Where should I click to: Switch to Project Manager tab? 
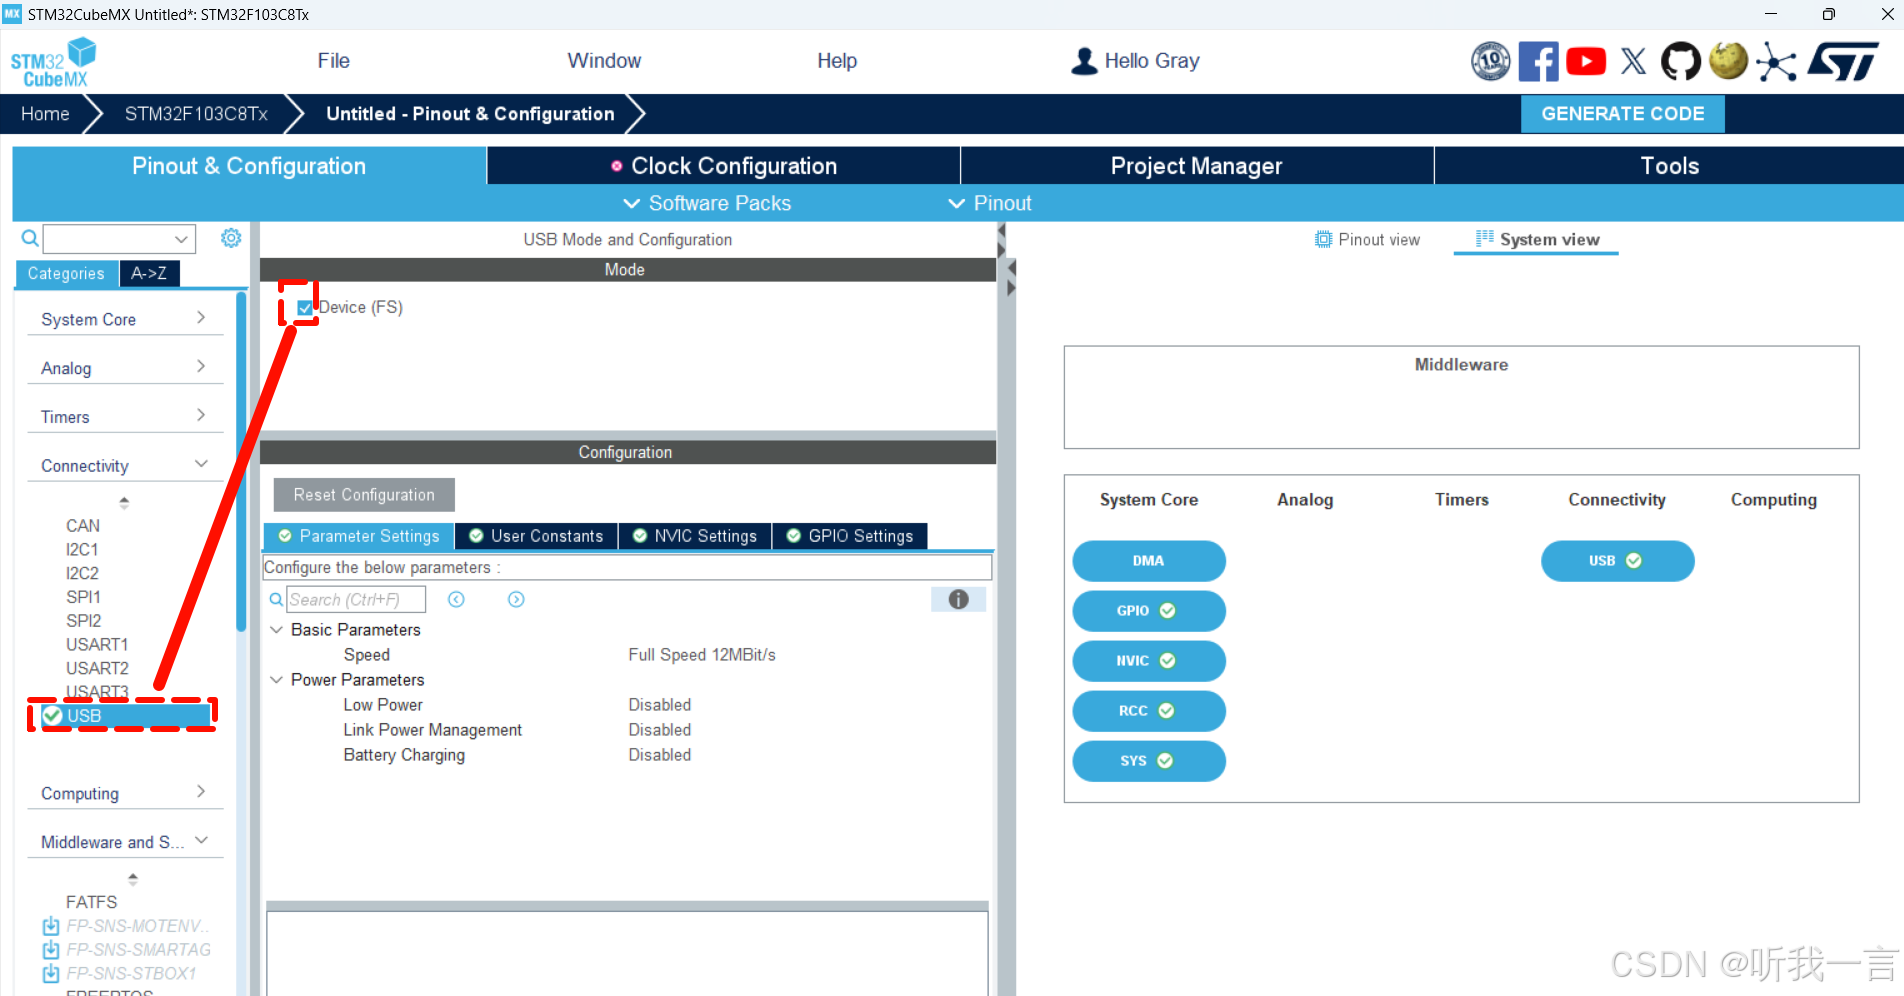(x=1197, y=166)
